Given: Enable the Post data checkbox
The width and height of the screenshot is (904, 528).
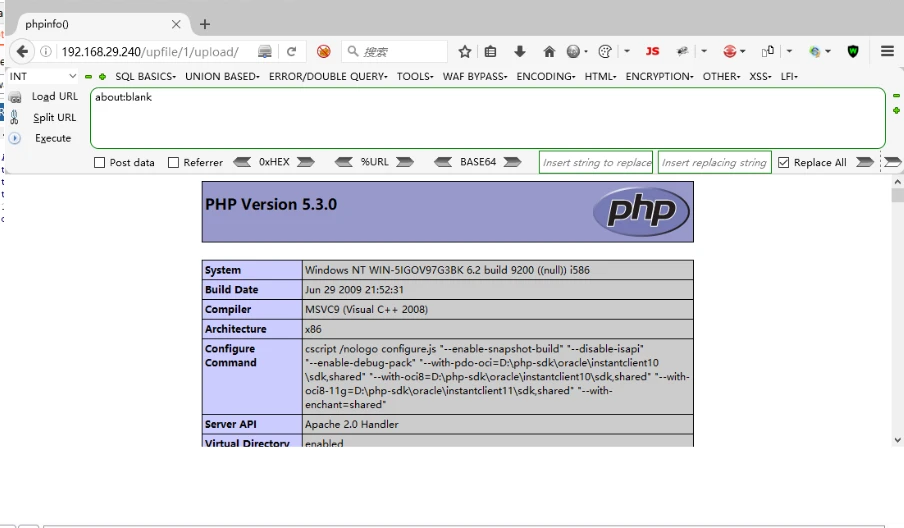Looking at the screenshot, I should [x=100, y=162].
